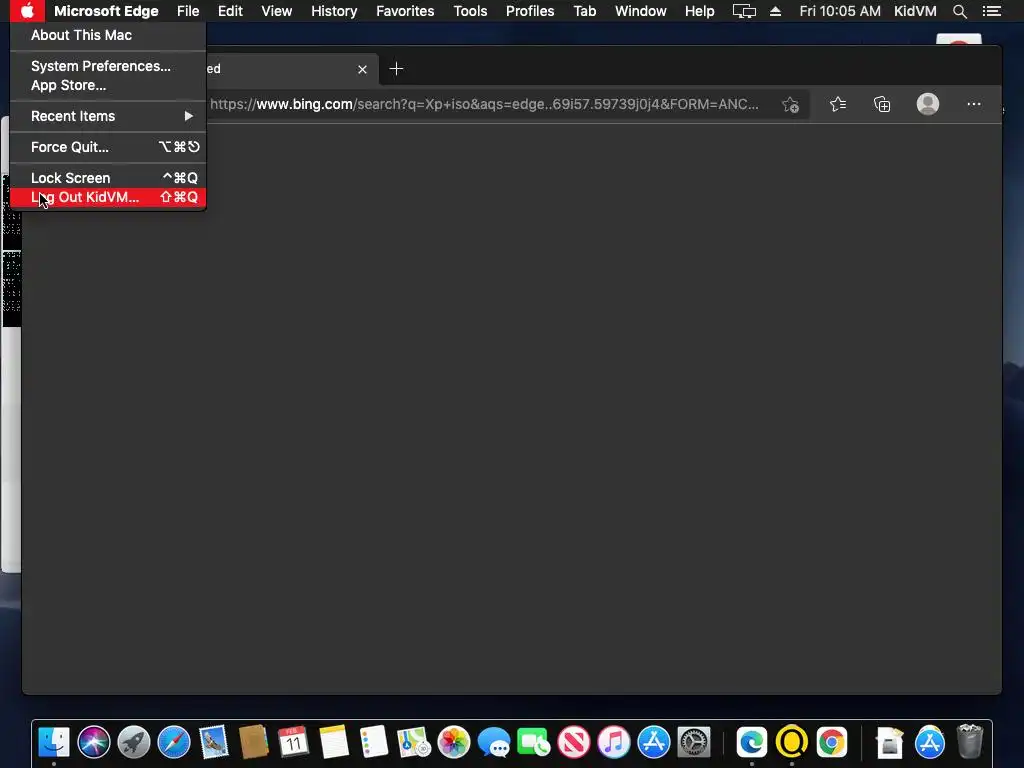This screenshot has height=768, width=1024.
Task: Open the Window menu
Action: [641, 11]
